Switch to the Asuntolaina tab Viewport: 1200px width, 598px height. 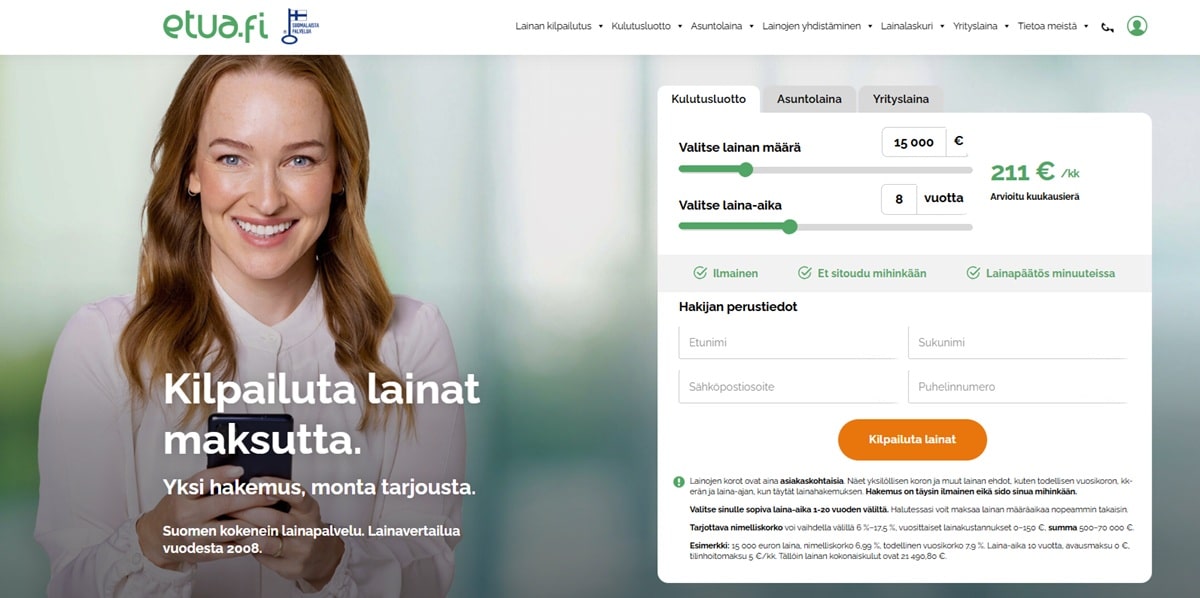click(809, 99)
